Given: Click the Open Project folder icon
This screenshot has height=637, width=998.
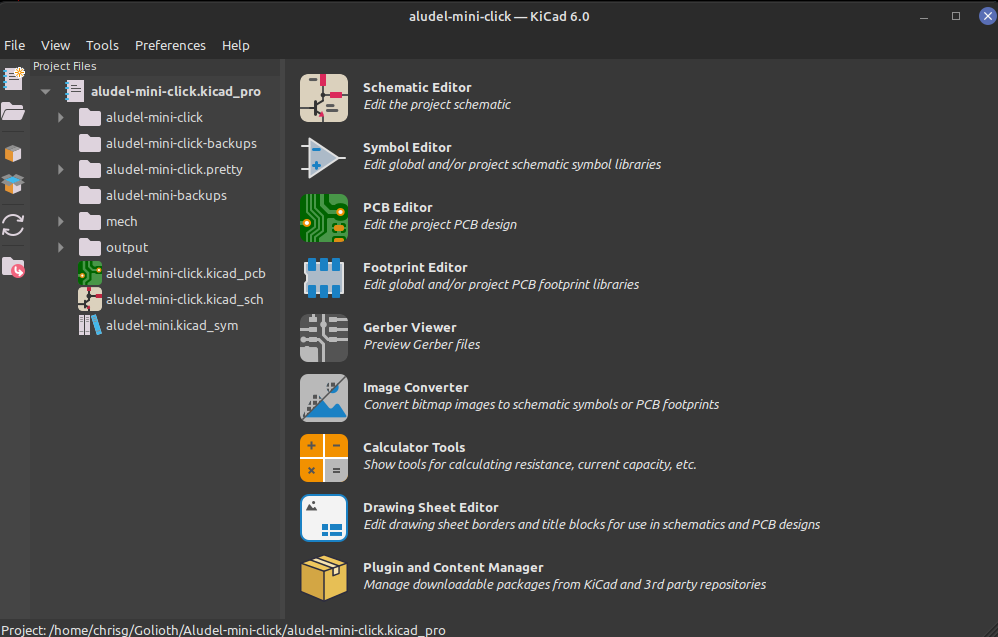Looking at the screenshot, I should tap(13, 111).
